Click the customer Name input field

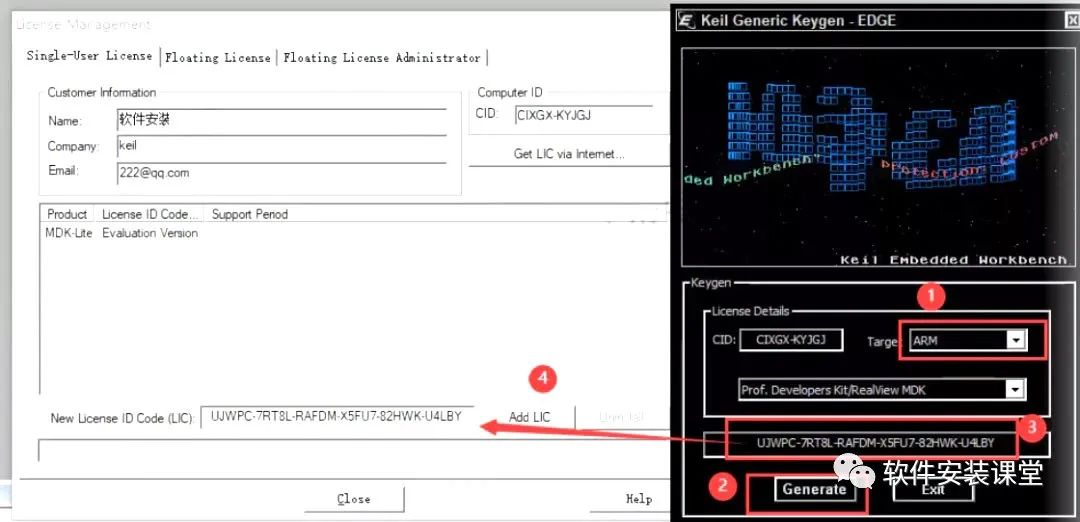coord(282,120)
